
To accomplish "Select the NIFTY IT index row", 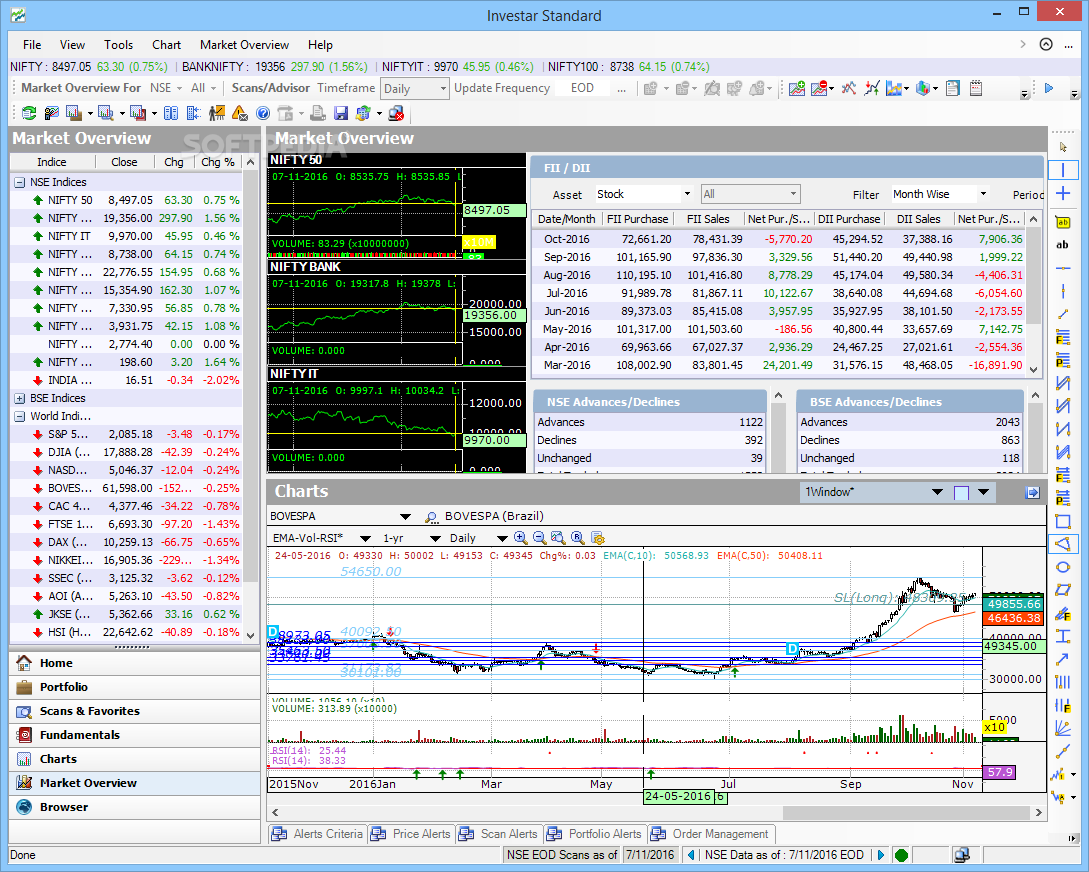I will pos(126,236).
